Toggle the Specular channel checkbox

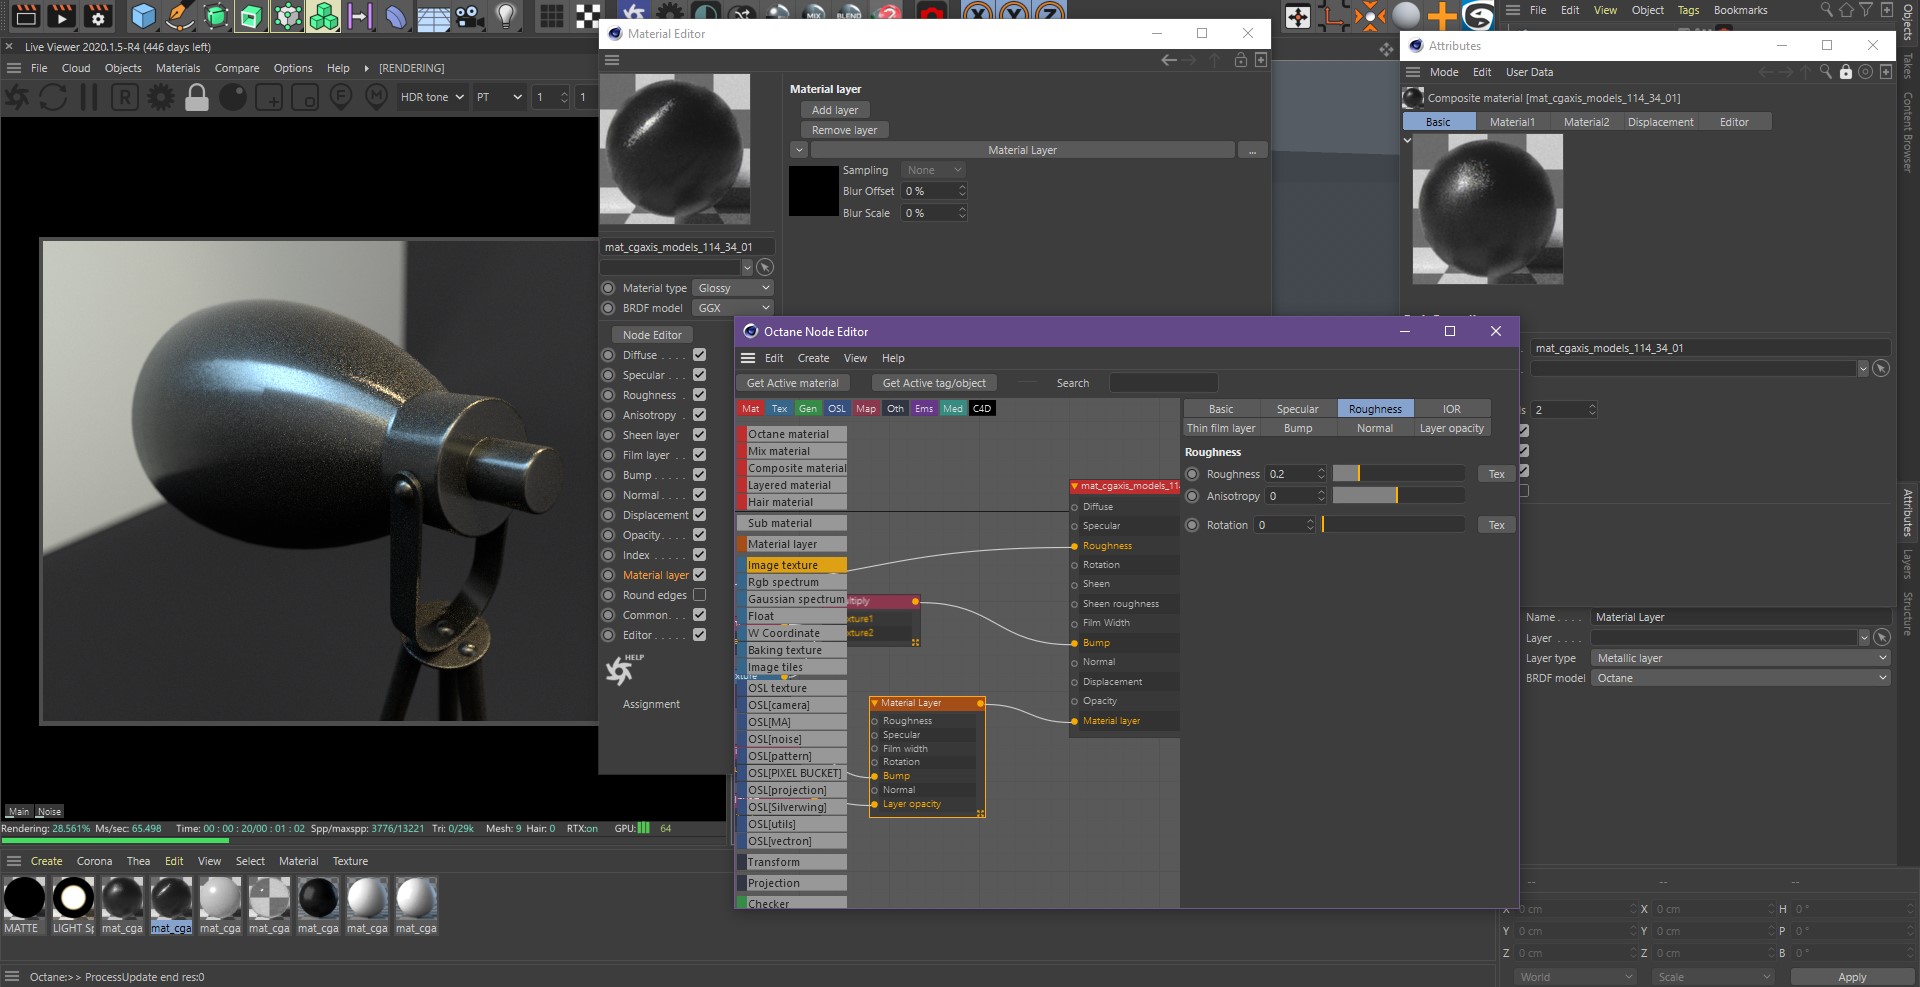click(x=700, y=375)
